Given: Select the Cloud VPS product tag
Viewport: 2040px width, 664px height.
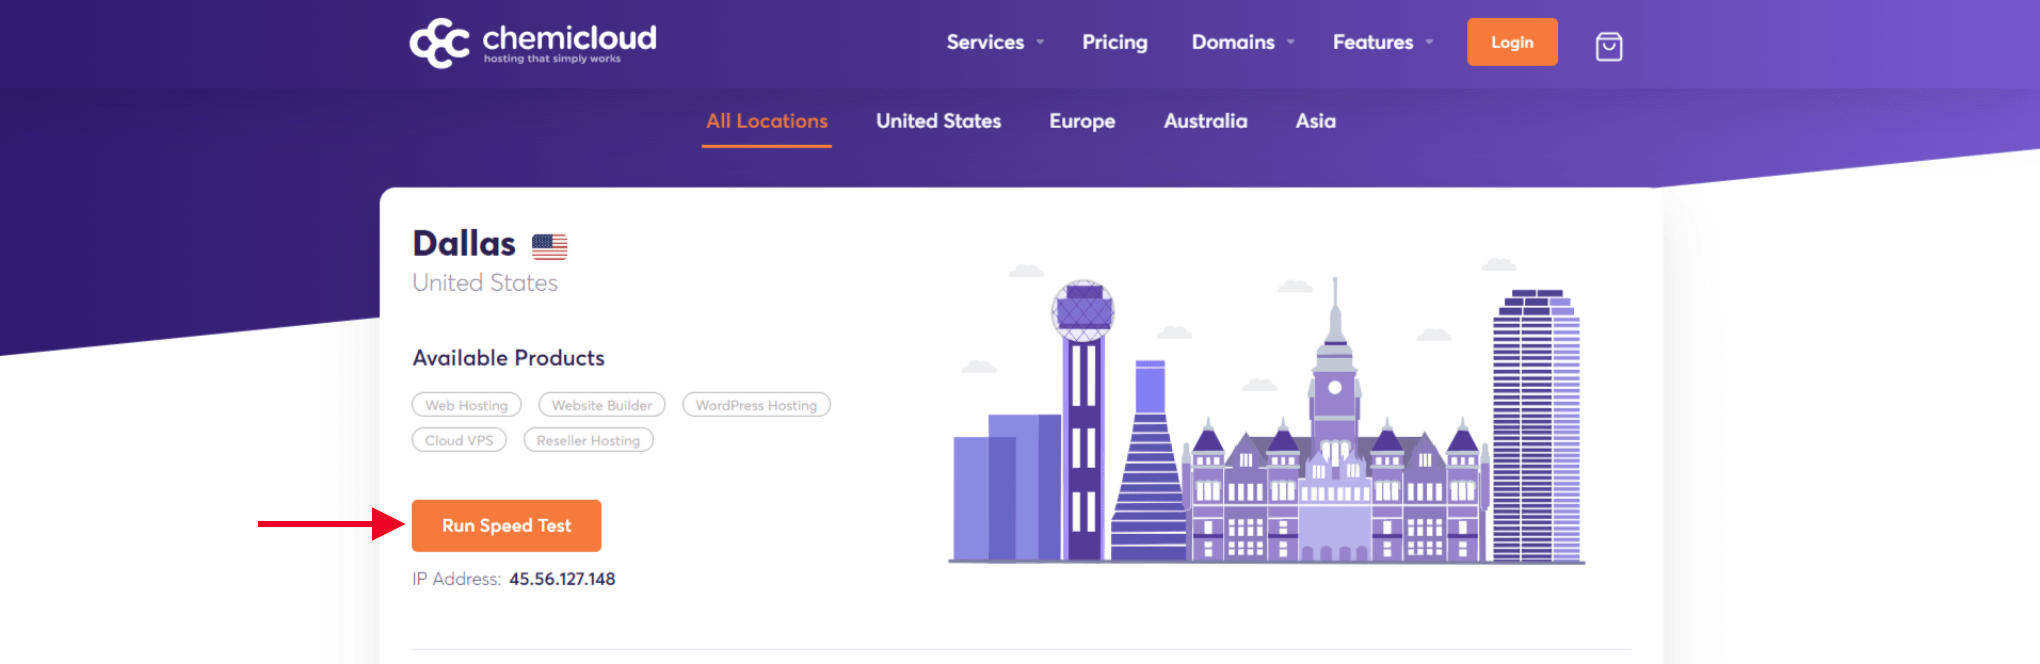Looking at the screenshot, I should (x=459, y=440).
